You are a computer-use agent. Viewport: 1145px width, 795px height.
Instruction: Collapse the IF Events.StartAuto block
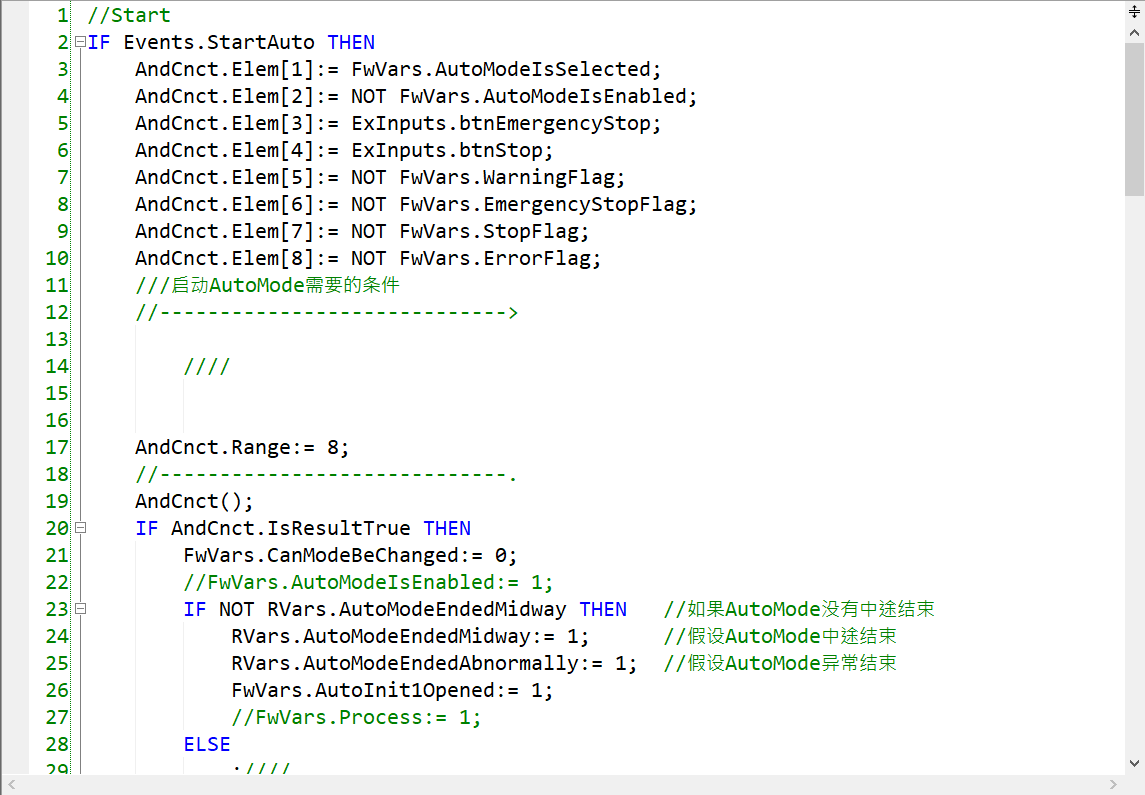[x=80, y=43]
